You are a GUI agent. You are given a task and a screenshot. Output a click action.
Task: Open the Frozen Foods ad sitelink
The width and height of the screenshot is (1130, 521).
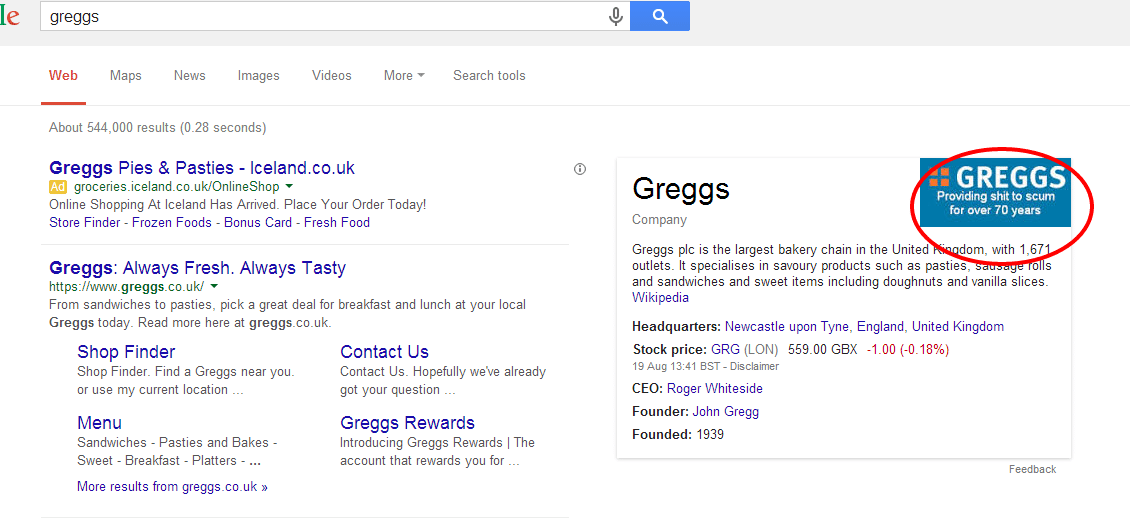coord(172,223)
